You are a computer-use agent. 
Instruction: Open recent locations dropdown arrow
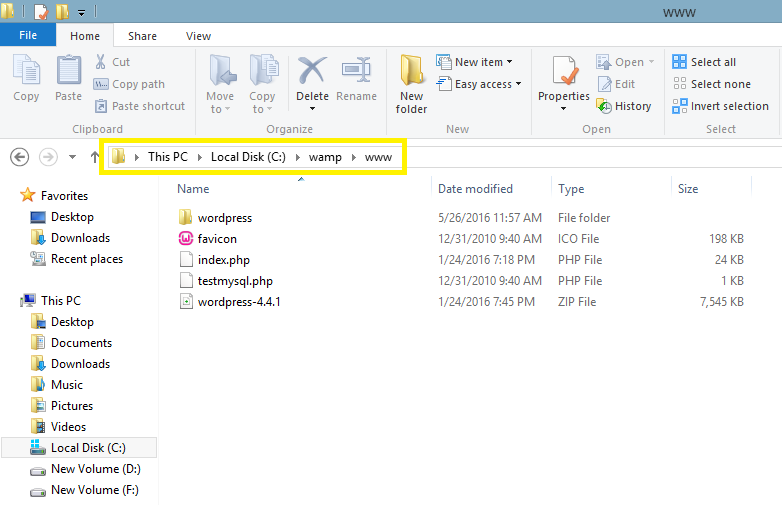pyautogui.click(x=72, y=158)
